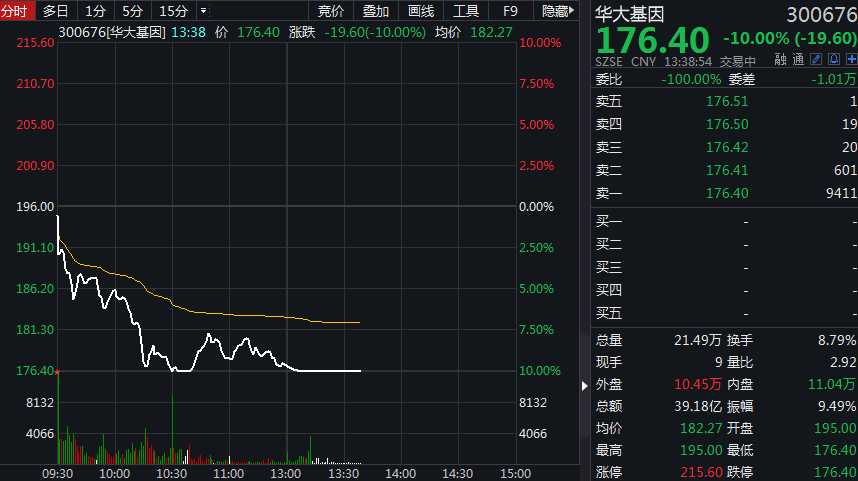Click the 换手 value 8.79%
The height and width of the screenshot is (481, 858).
click(837, 340)
